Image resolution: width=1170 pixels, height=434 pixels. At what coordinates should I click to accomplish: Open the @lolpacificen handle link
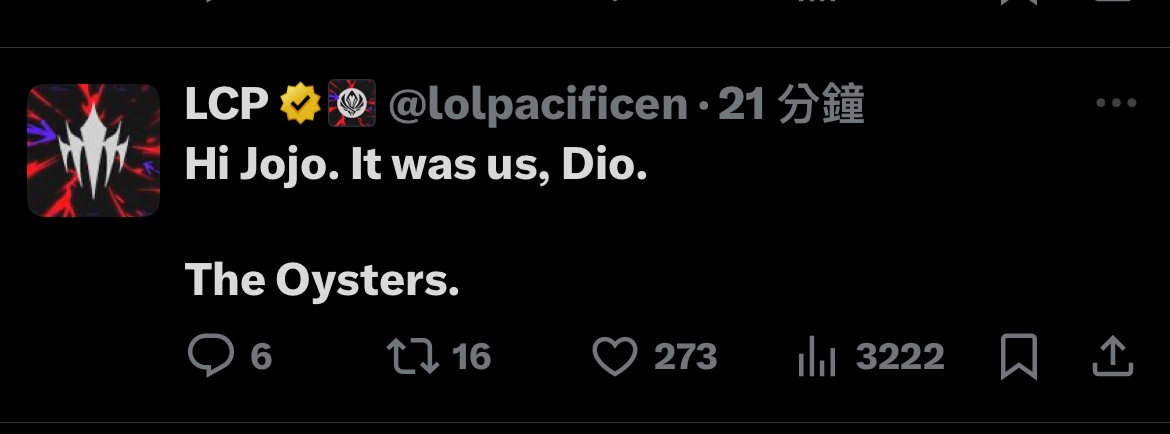[538, 104]
